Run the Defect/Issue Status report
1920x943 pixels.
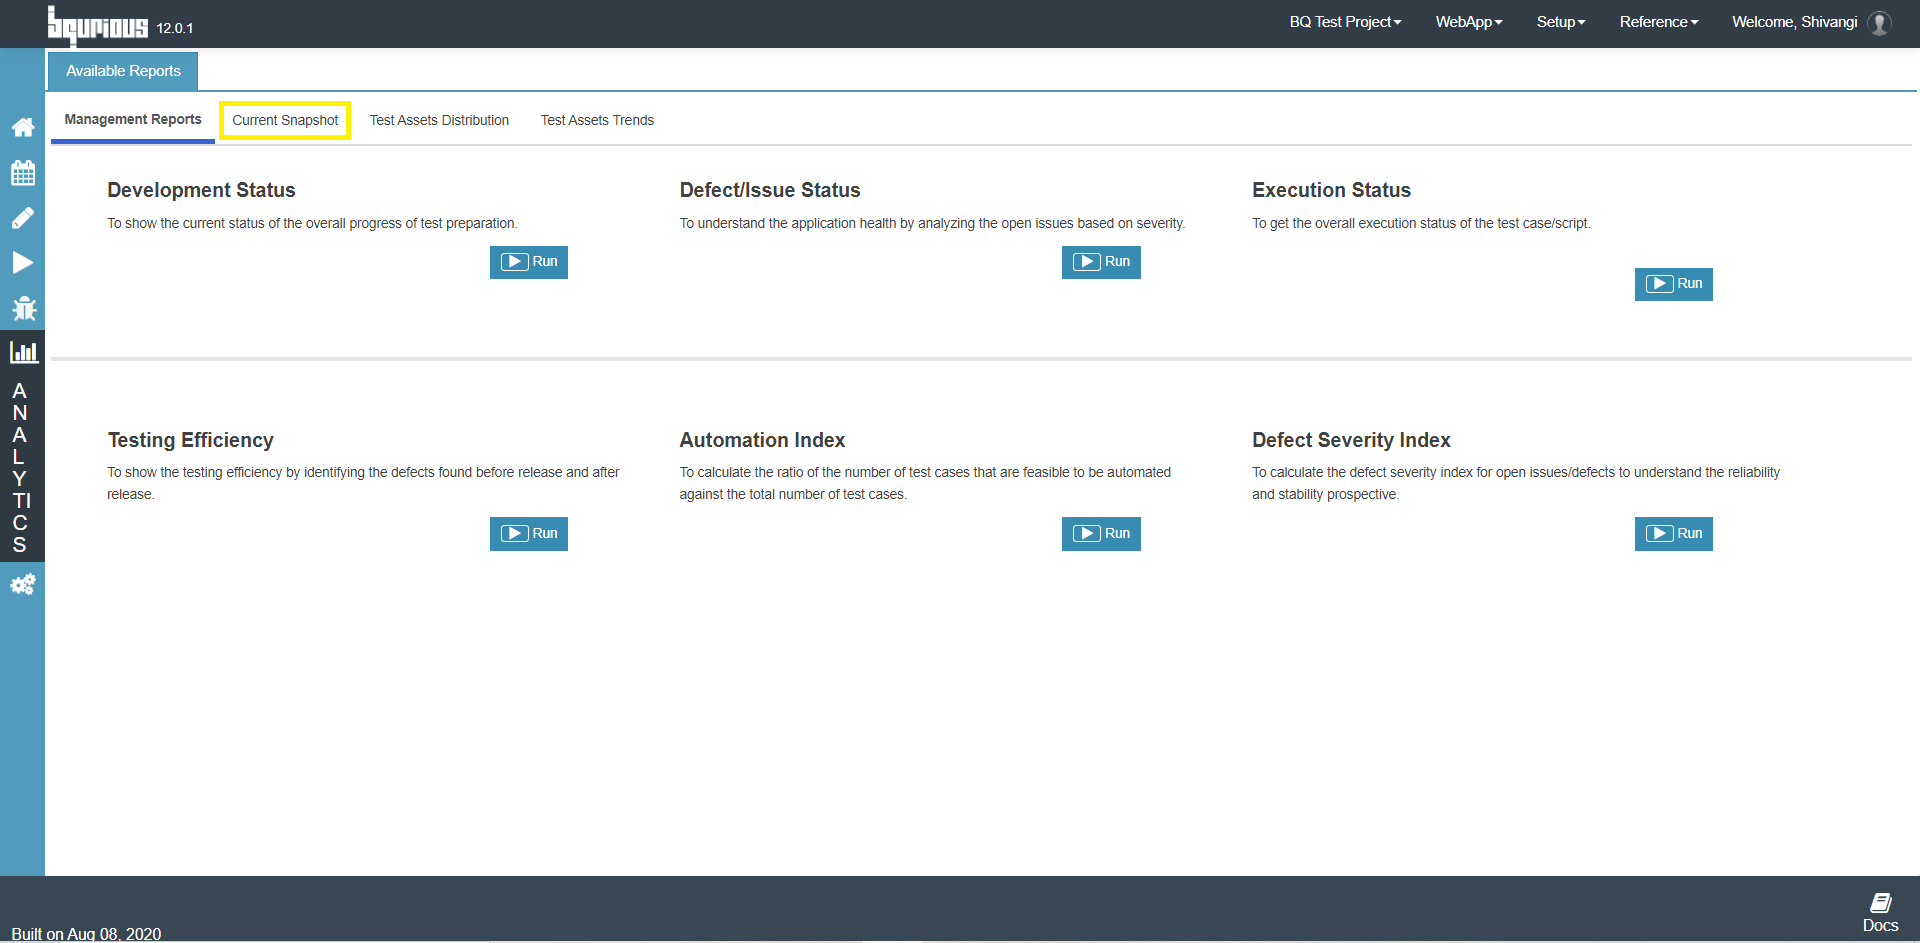(1101, 262)
